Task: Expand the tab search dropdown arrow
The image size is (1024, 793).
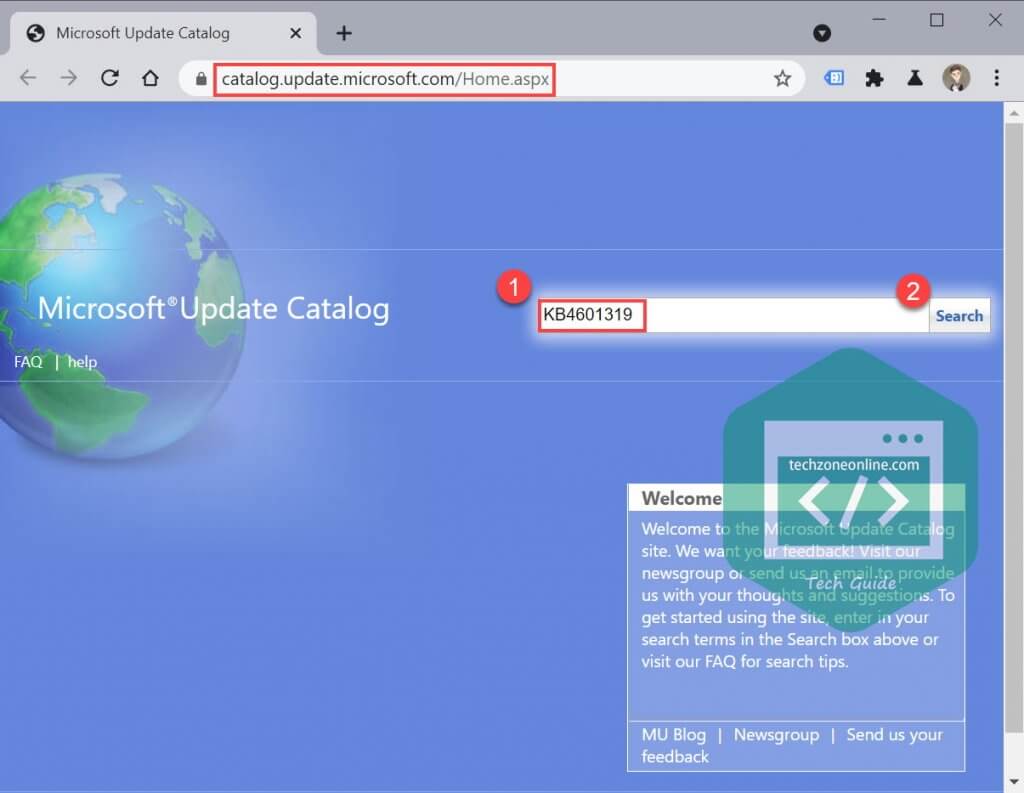Action: coord(822,33)
